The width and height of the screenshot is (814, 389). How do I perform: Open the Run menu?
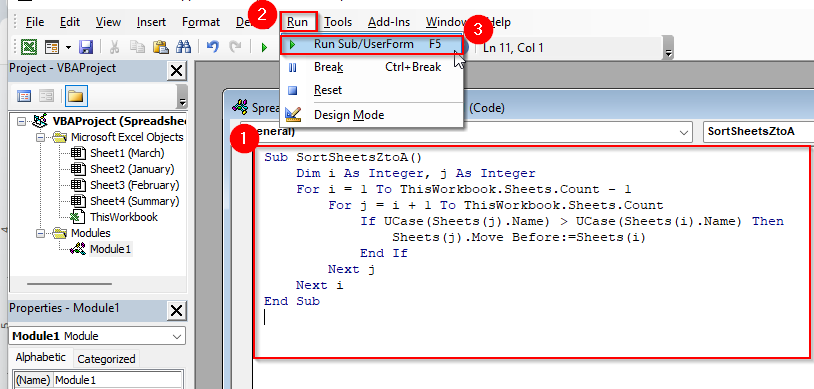pyautogui.click(x=298, y=22)
